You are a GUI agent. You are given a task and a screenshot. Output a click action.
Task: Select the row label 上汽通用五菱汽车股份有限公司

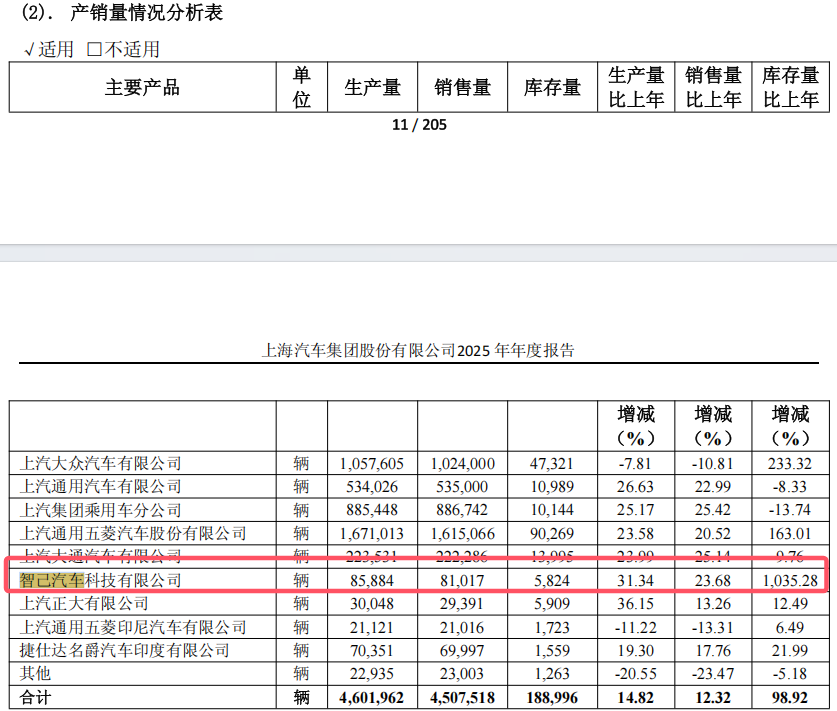133,533
